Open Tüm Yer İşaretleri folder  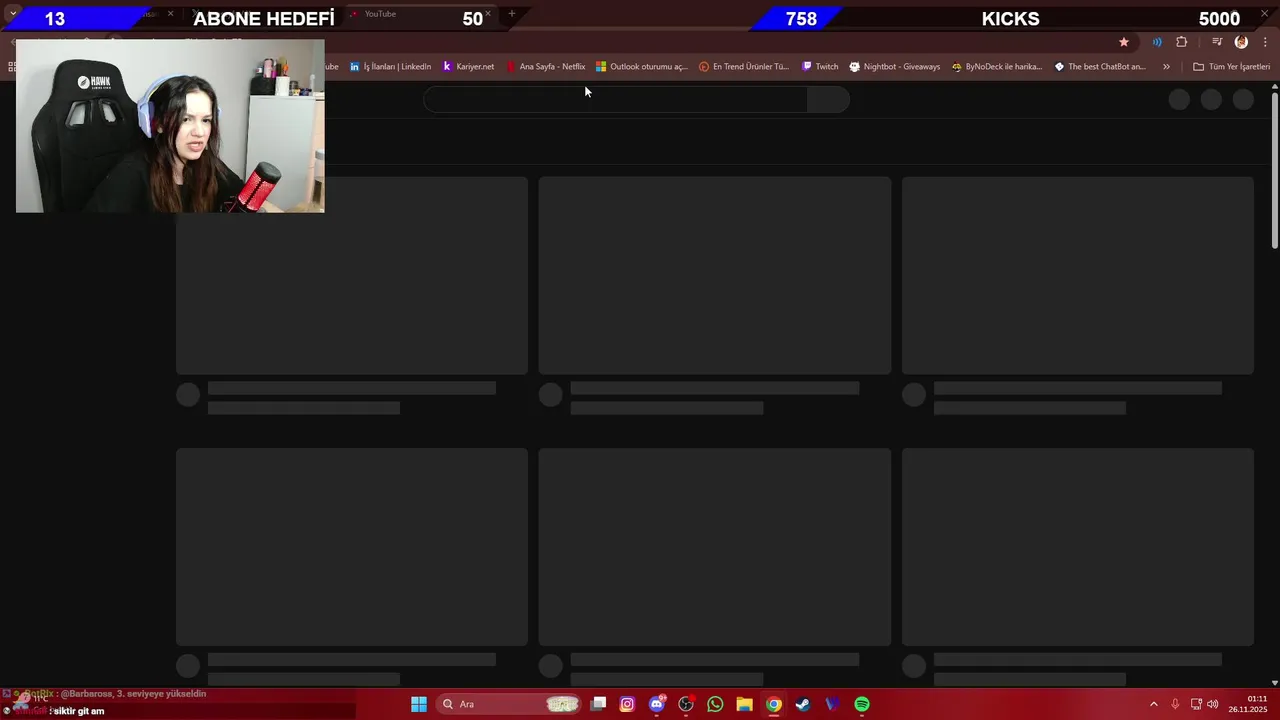[1231, 67]
